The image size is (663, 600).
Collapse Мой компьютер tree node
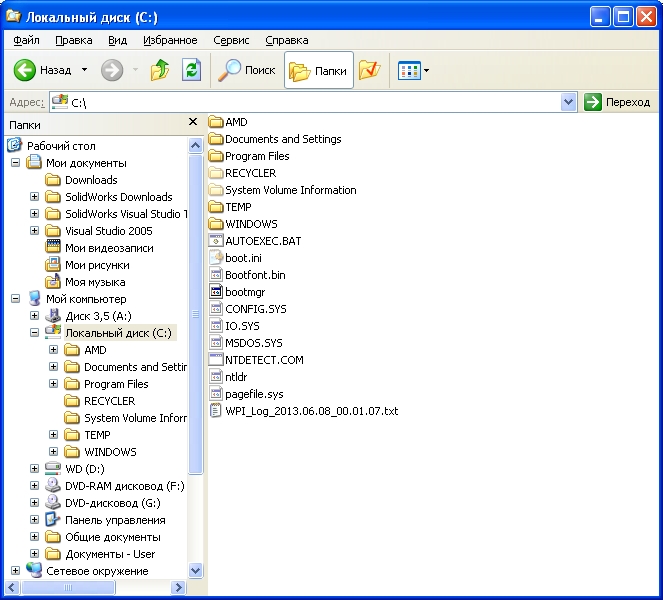pos(15,299)
